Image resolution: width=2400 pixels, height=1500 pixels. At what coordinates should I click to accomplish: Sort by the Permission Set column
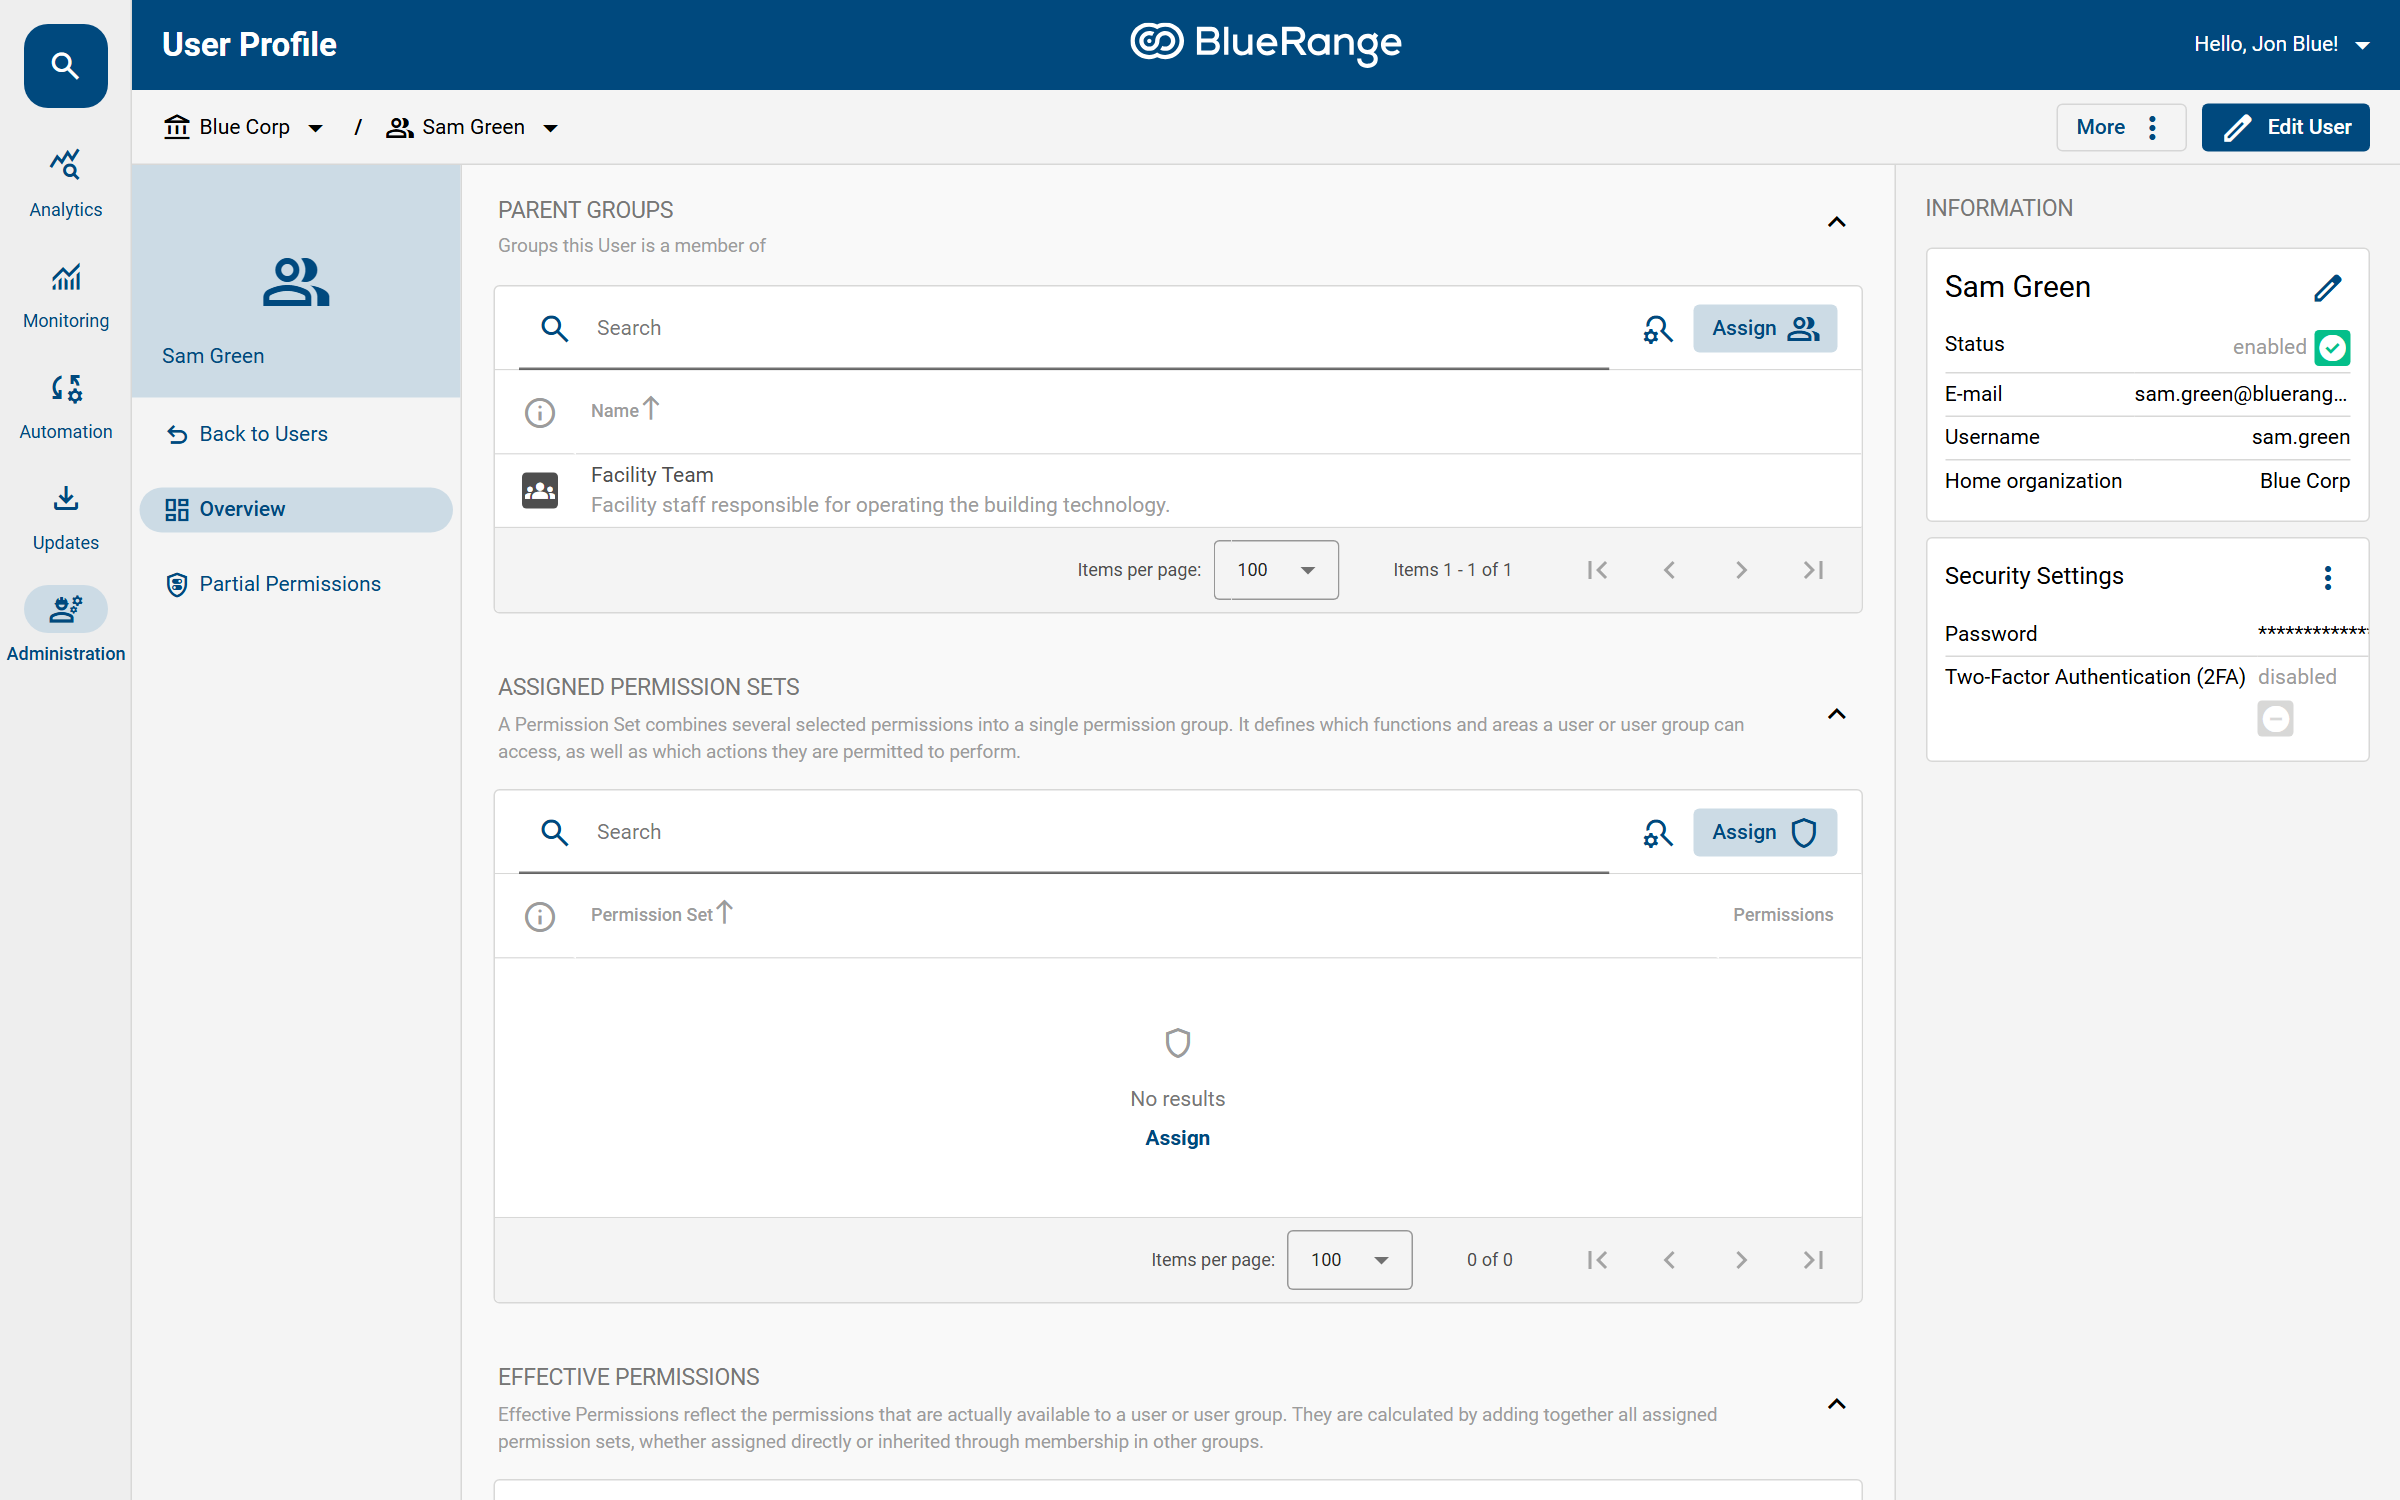(x=661, y=914)
